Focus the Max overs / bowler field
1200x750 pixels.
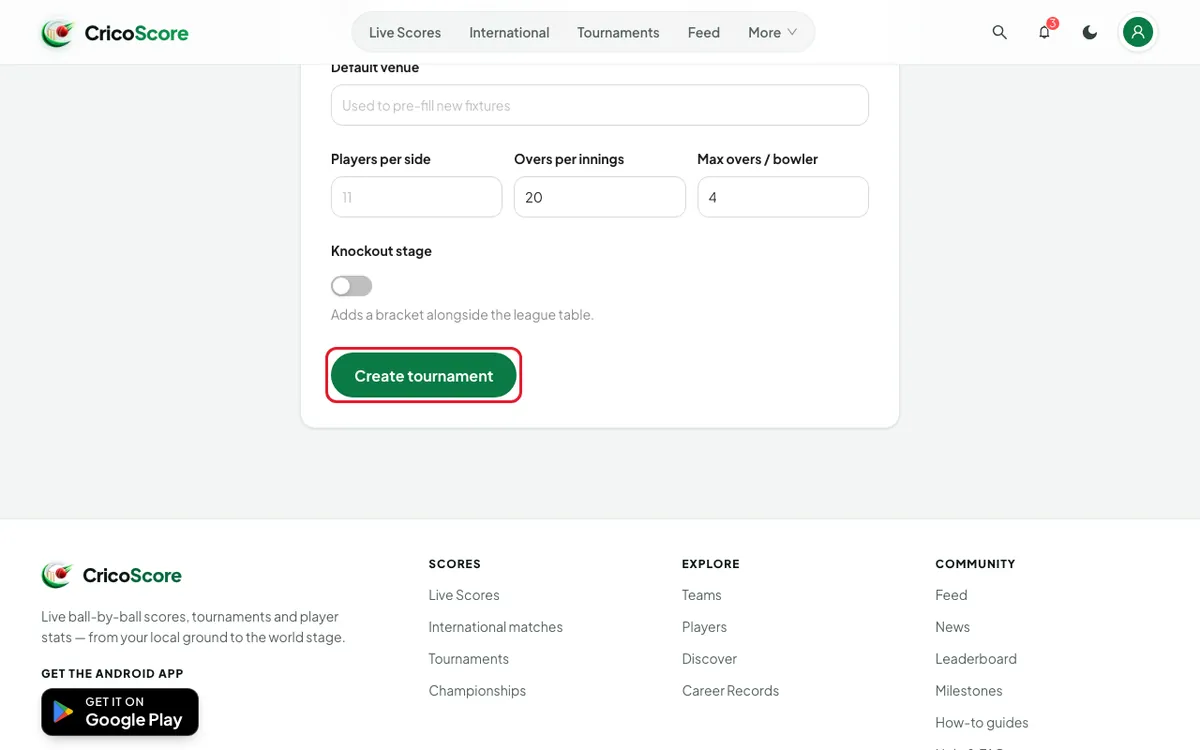tap(783, 197)
